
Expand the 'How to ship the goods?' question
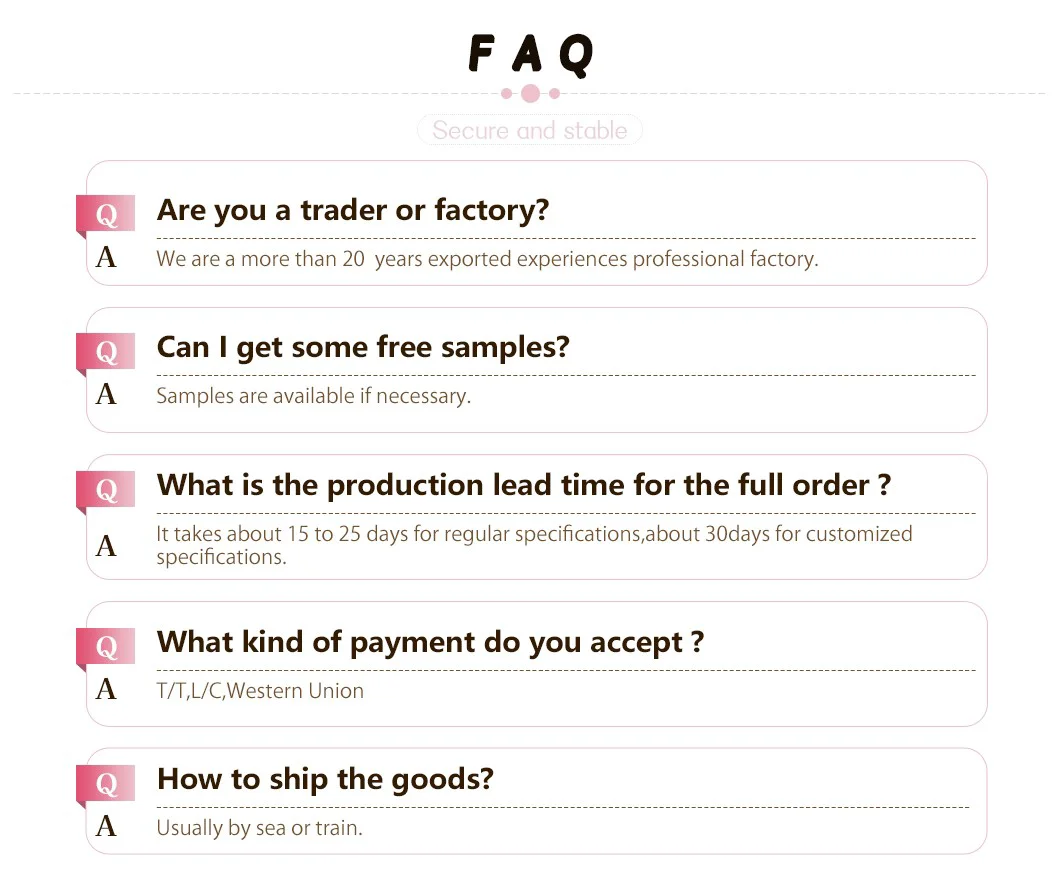pos(325,780)
